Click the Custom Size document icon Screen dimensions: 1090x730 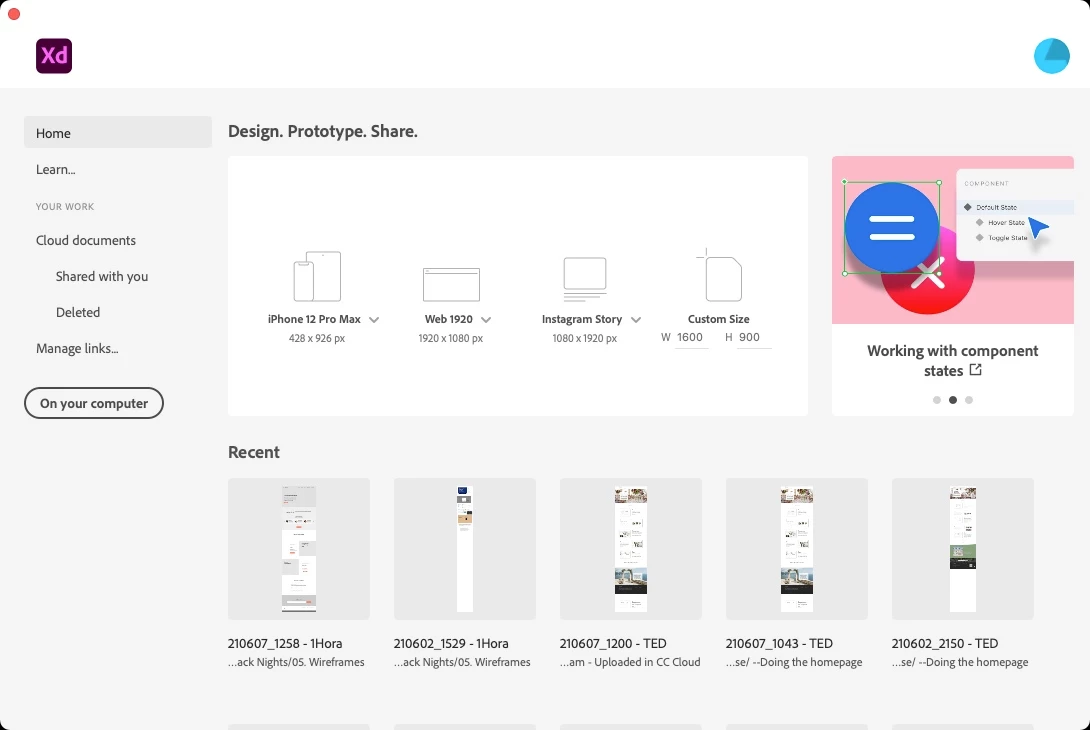click(x=719, y=275)
